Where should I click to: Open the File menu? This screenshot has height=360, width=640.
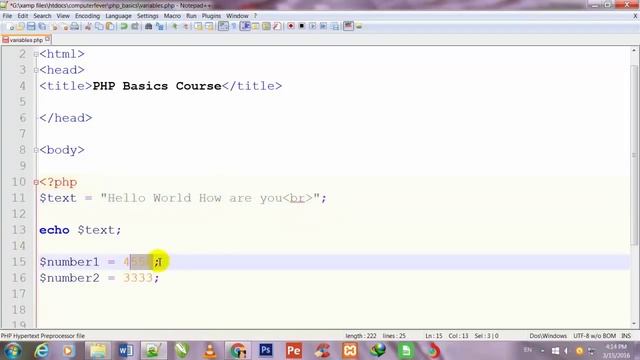click(x=7, y=16)
